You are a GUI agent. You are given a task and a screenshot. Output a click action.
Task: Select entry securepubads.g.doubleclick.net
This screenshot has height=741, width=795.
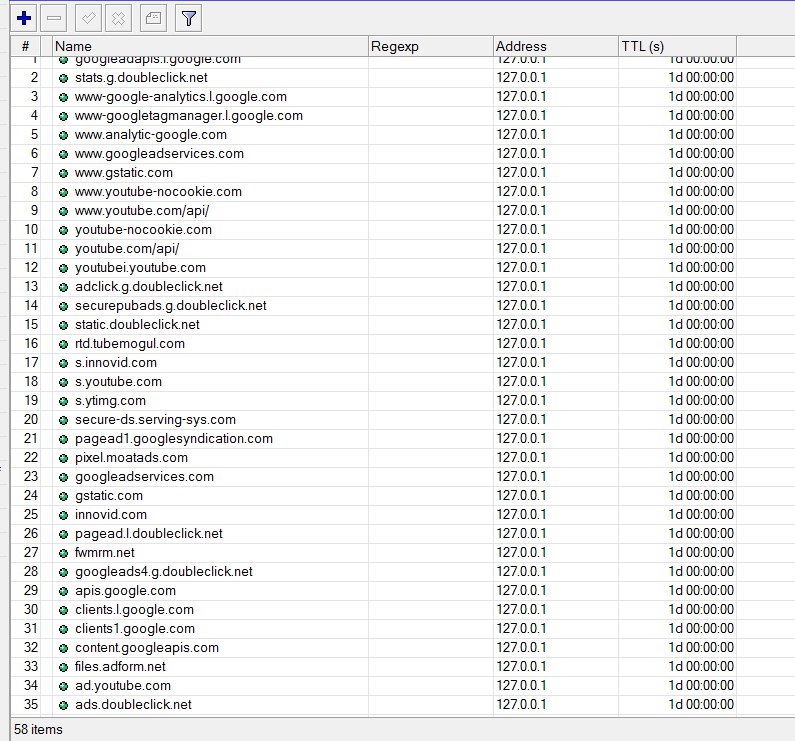pos(171,305)
